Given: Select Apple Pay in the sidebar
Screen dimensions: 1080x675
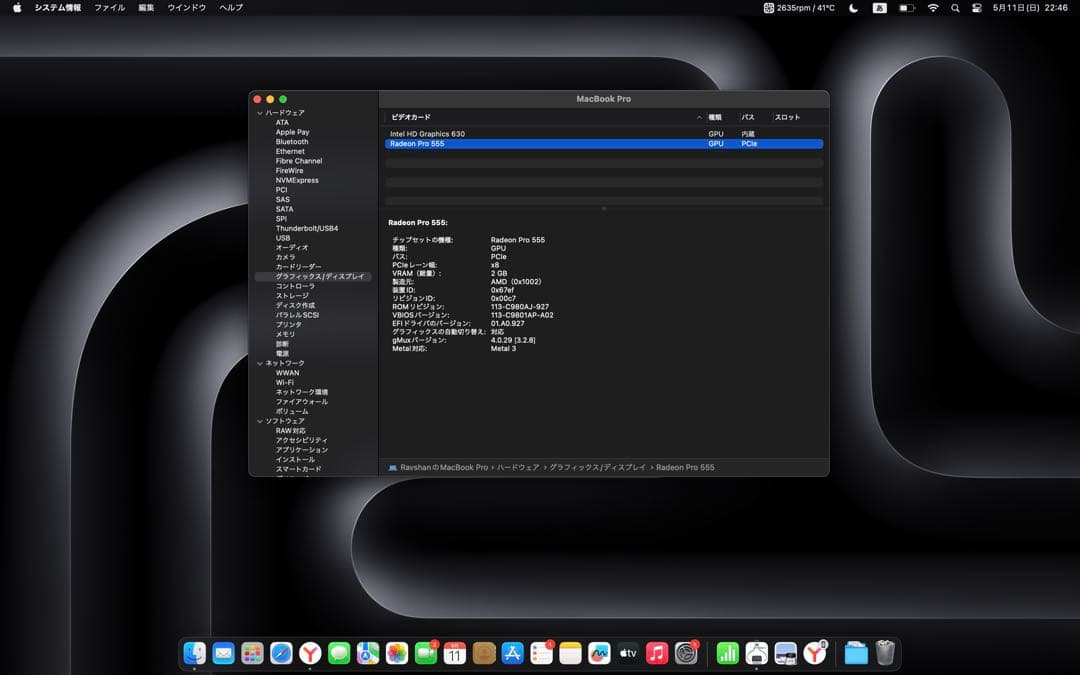Looking at the screenshot, I should (x=292, y=132).
